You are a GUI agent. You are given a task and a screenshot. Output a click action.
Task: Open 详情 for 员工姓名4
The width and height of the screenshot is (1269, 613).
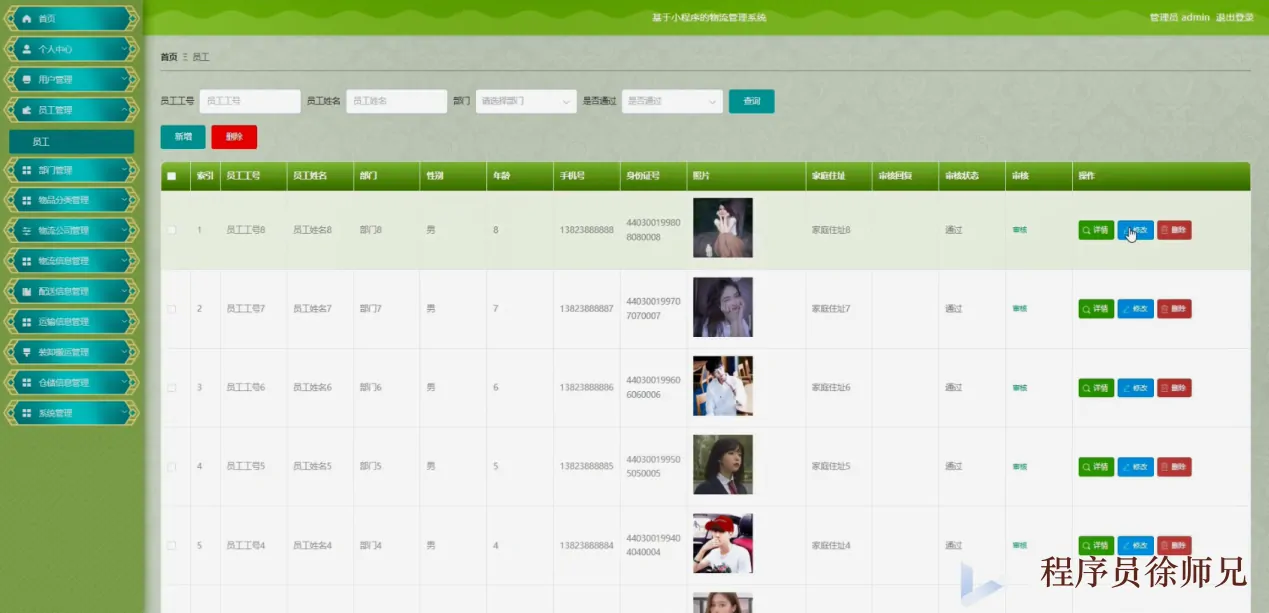[x=1096, y=546]
